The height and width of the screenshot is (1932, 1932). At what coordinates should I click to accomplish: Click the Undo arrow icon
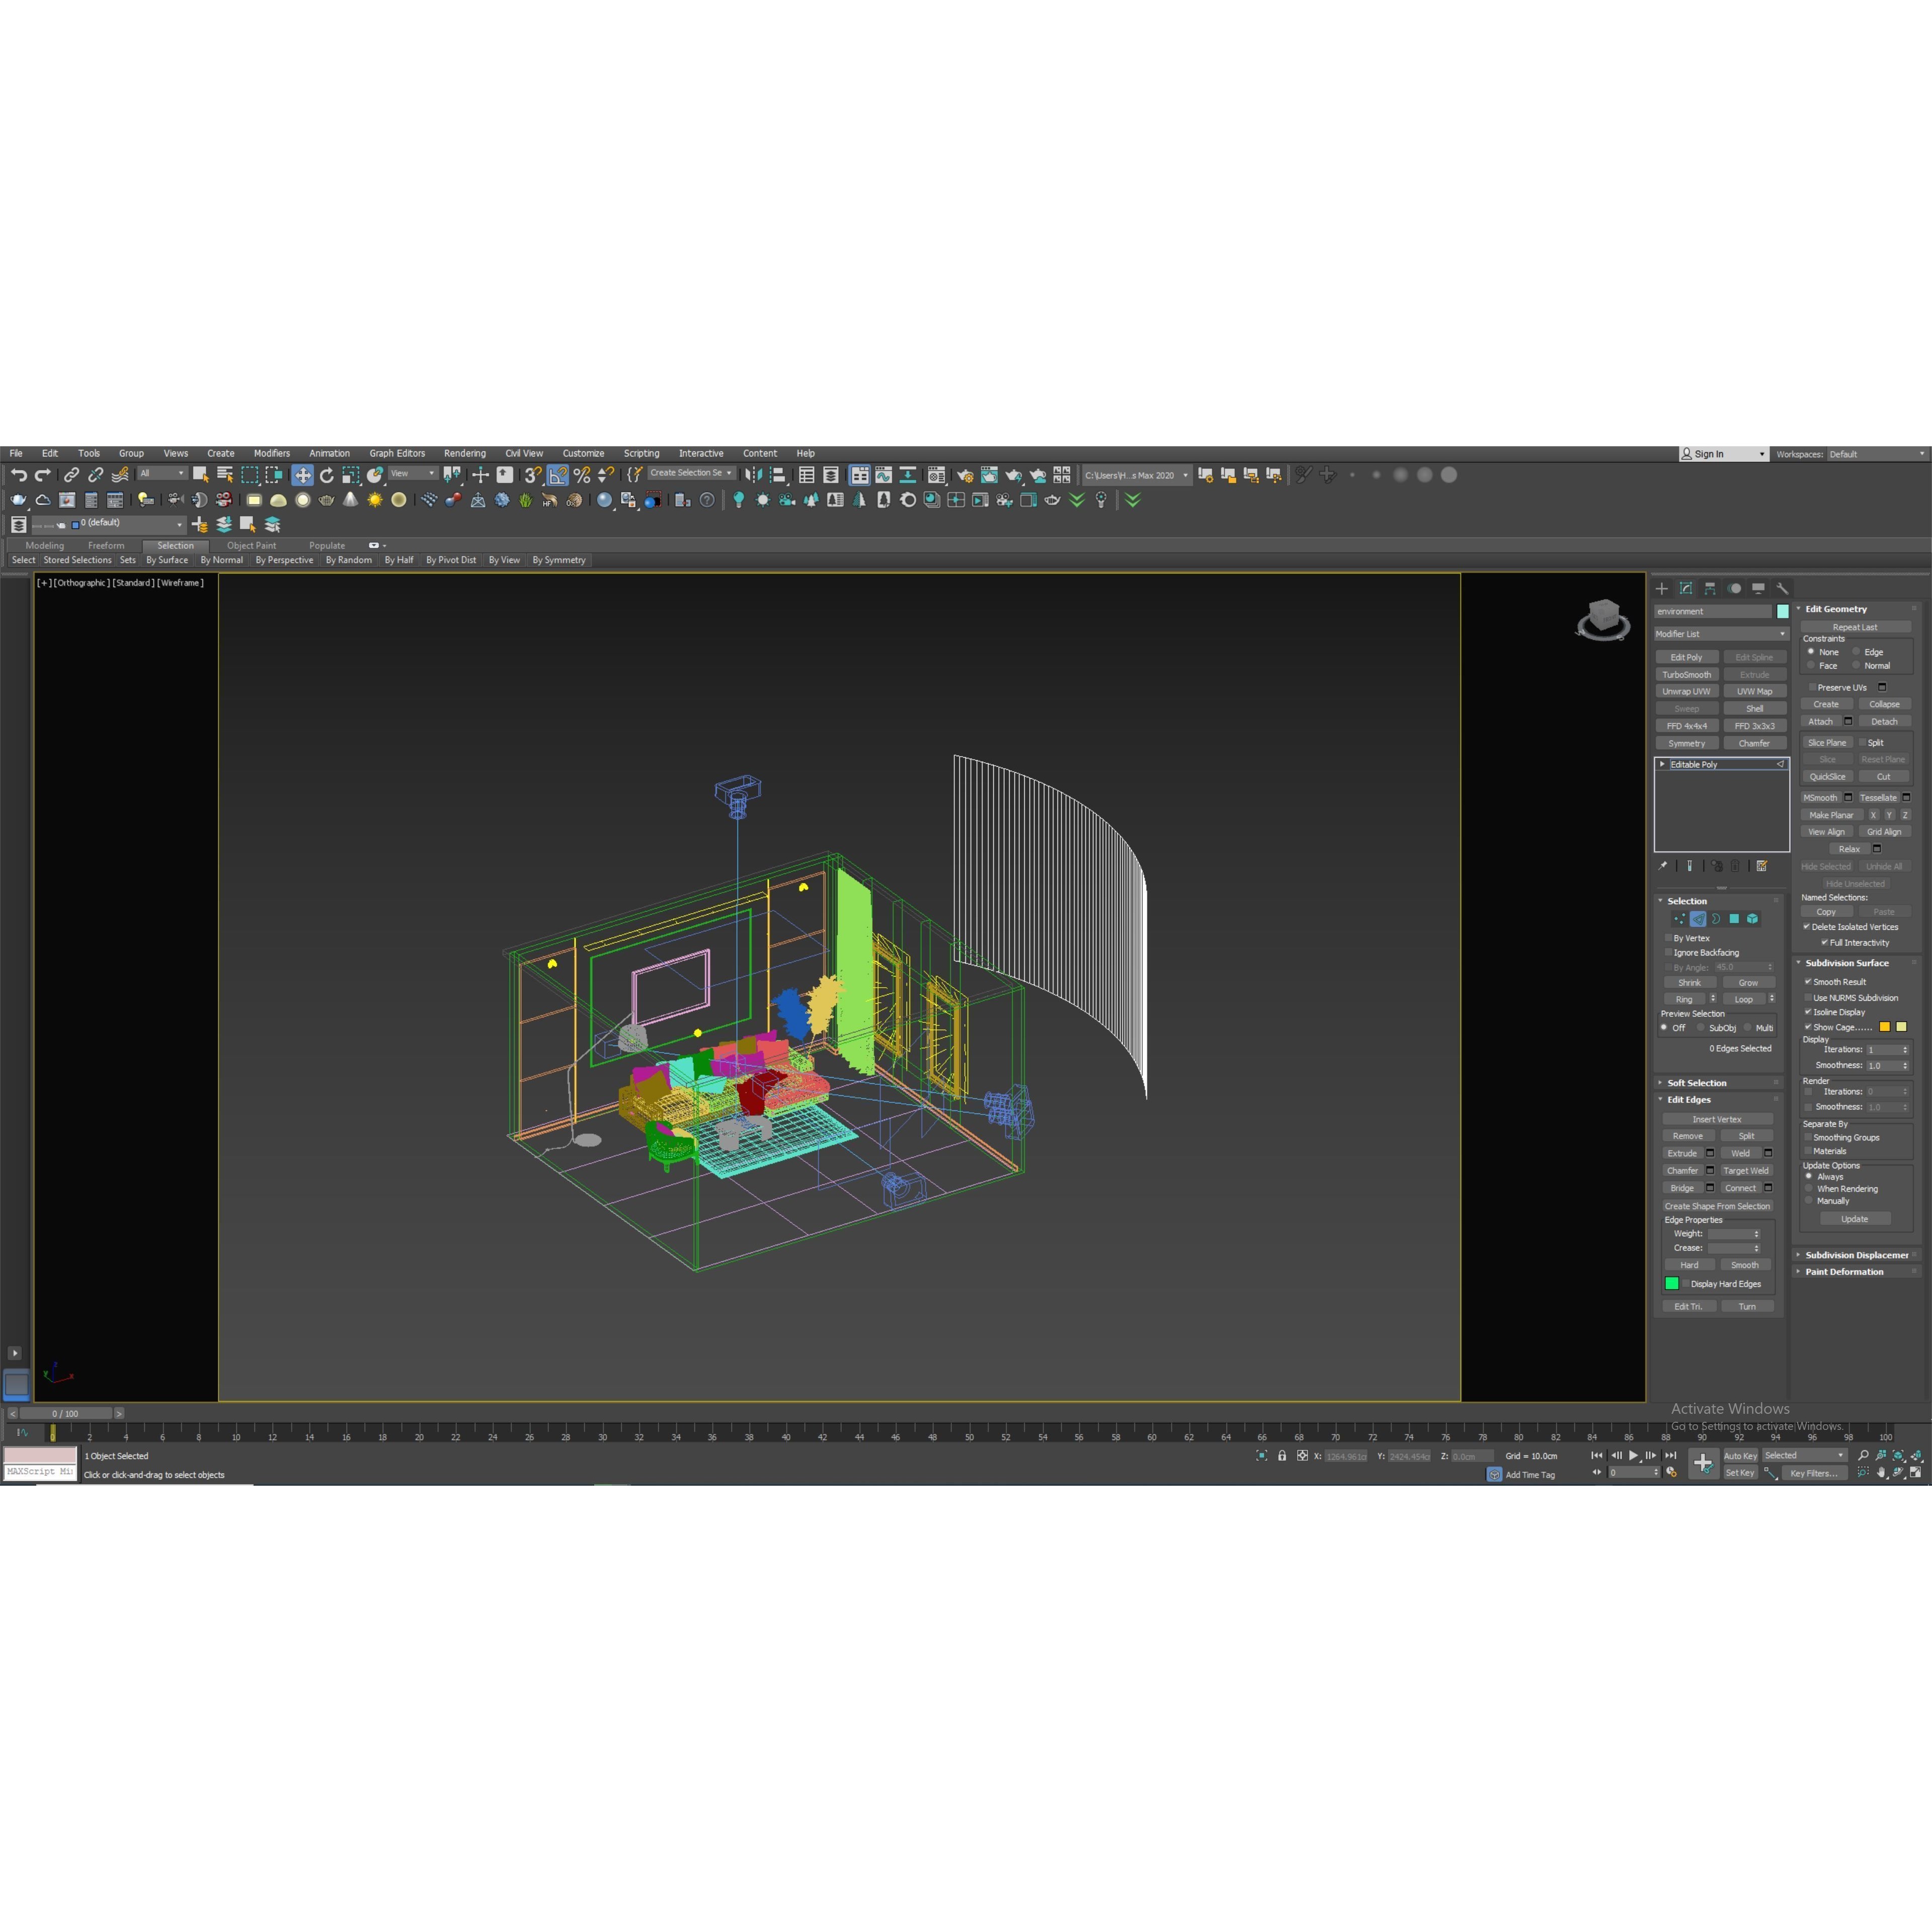point(18,475)
